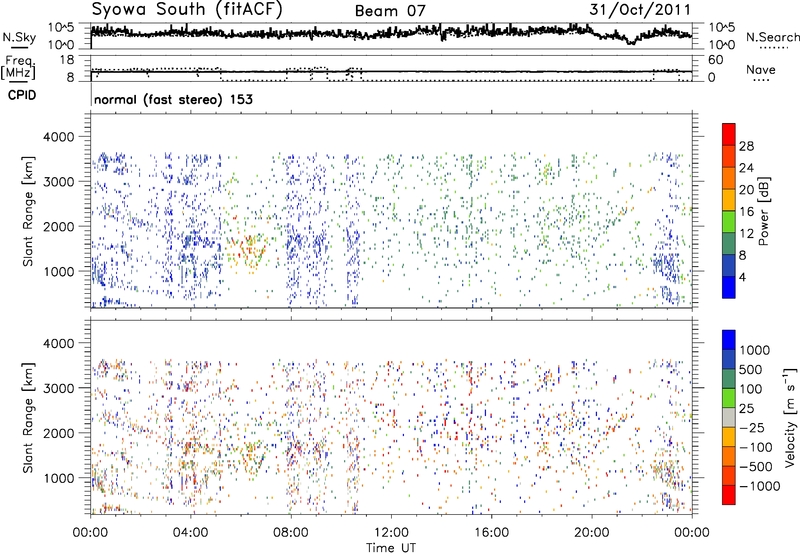Select the green 25–100 Velocity swatch
The width and height of the screenshot is (800, 554).
coord(729,398)
